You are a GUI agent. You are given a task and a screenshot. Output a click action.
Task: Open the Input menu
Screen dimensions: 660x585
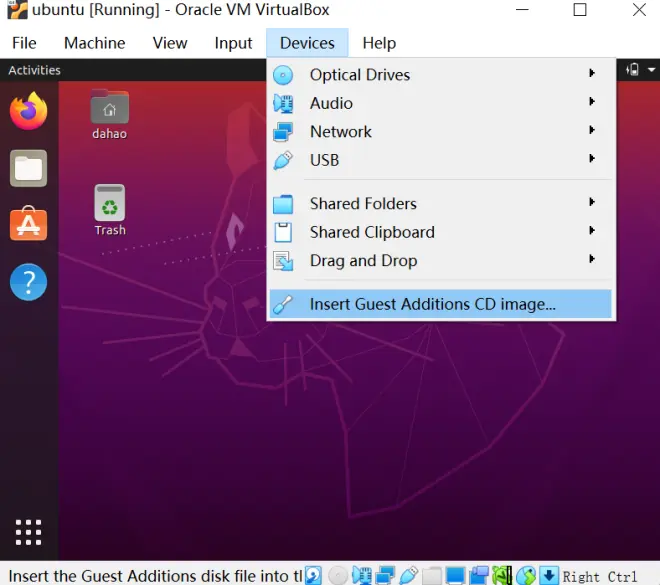[x=233, y=43]
